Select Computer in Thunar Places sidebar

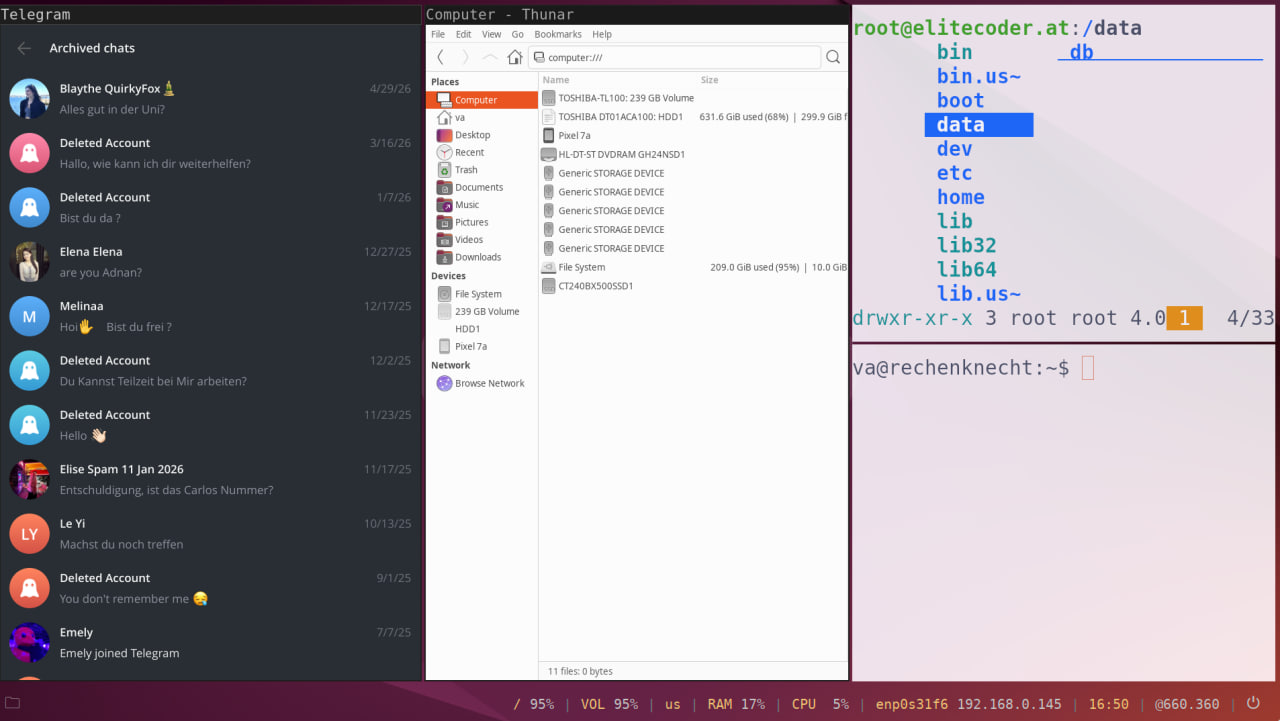tap(482, 100)
